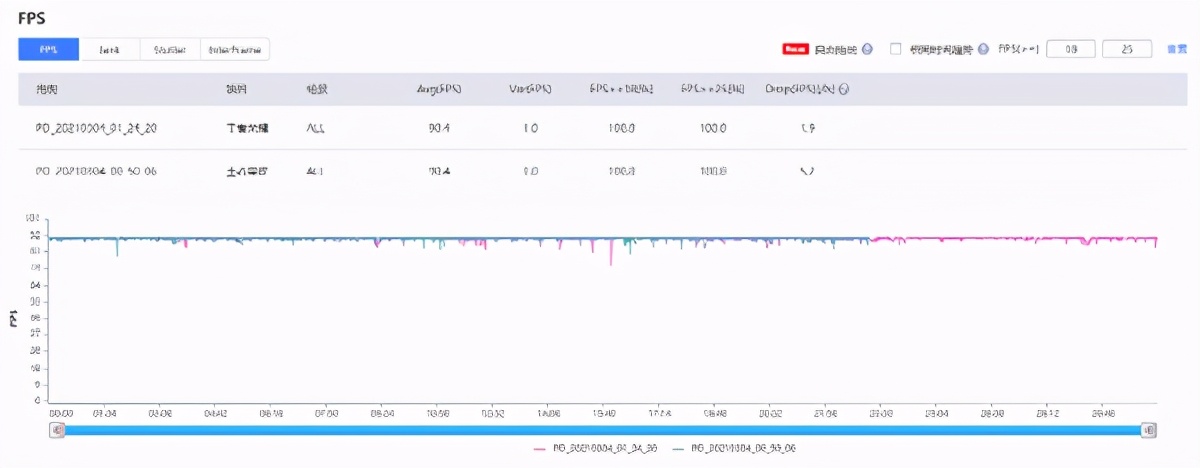Click the ALL cell in the first table row
This screenshot has width=1200, height=468.
(315, 129)
